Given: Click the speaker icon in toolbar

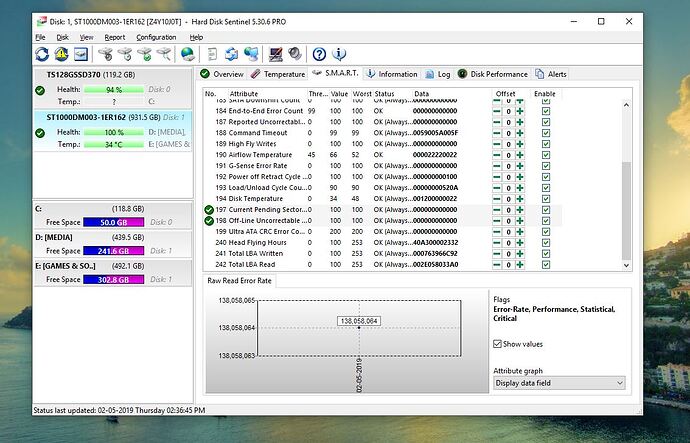Looking at the screenshot, I should pos(294,54).
